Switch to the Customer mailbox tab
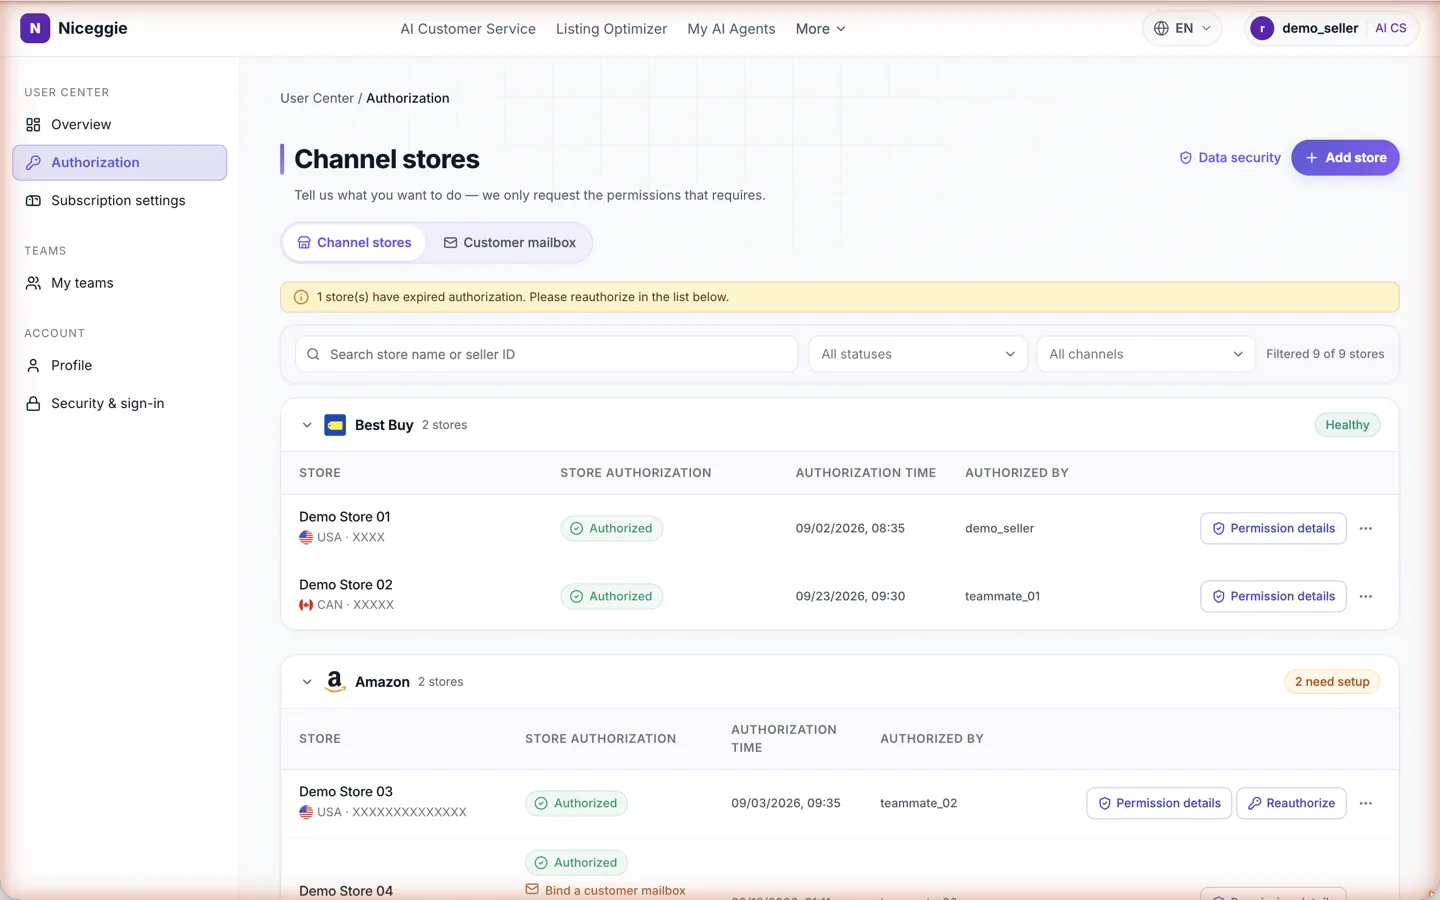Image resolution: width=1440 pixels, height=900 pixels. (x=510, y=242)
